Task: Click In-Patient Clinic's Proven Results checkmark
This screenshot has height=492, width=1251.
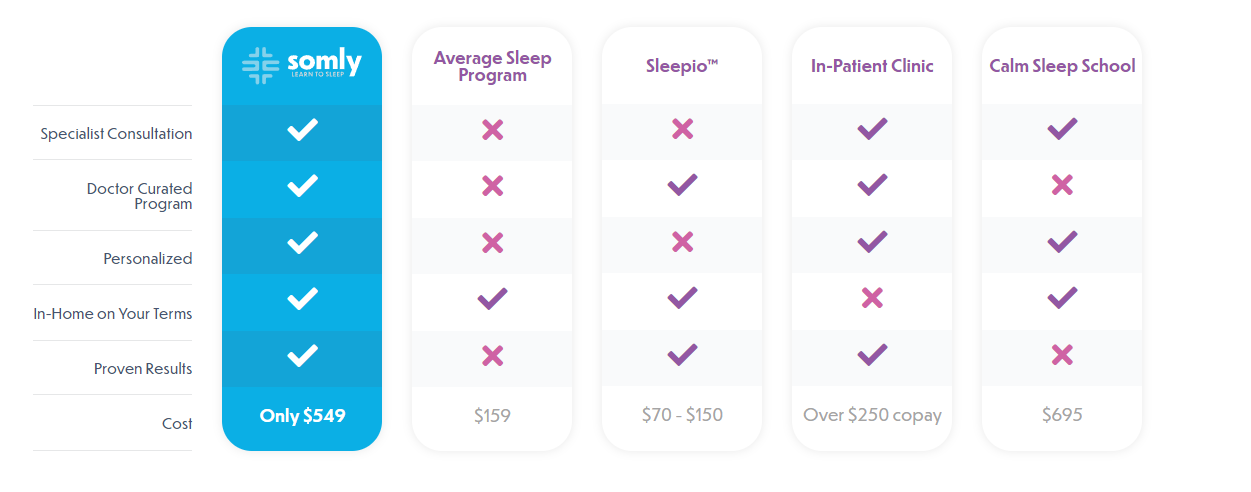Action: click(872, 355)
